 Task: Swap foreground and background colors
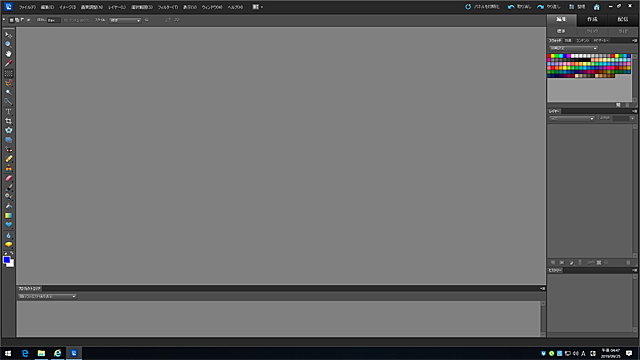point(12,253)
